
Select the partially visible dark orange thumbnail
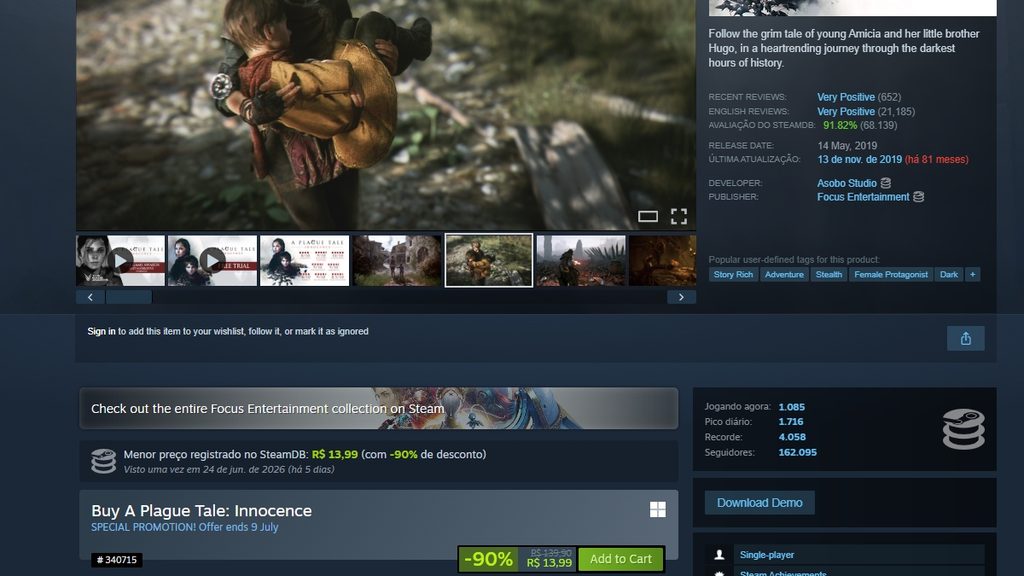(x=662, y=261)
